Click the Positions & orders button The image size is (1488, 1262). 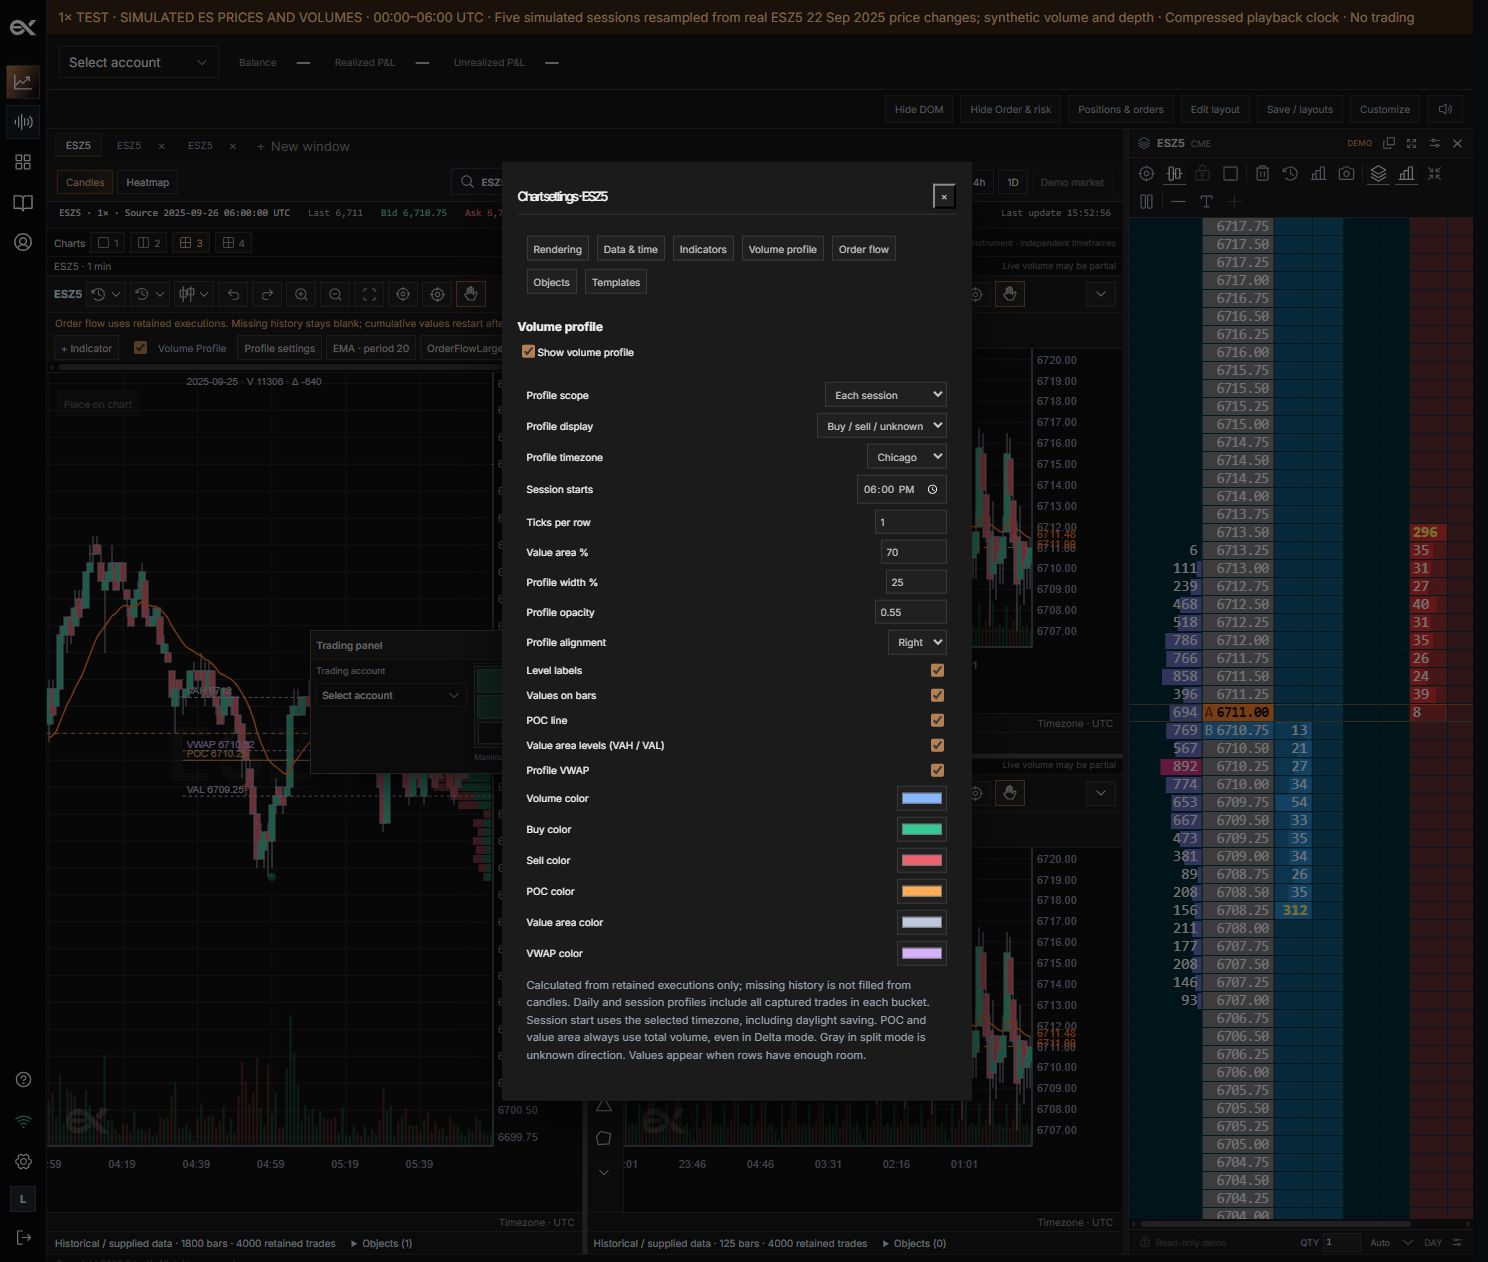pyautogui.click(x=1121, y=109)
